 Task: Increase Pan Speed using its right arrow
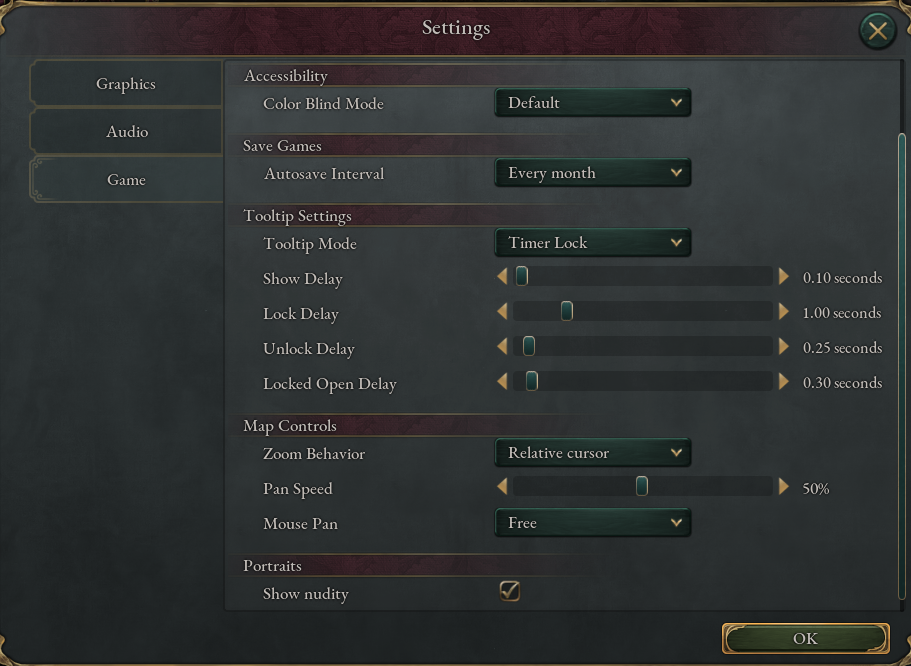tap(784, 486)
